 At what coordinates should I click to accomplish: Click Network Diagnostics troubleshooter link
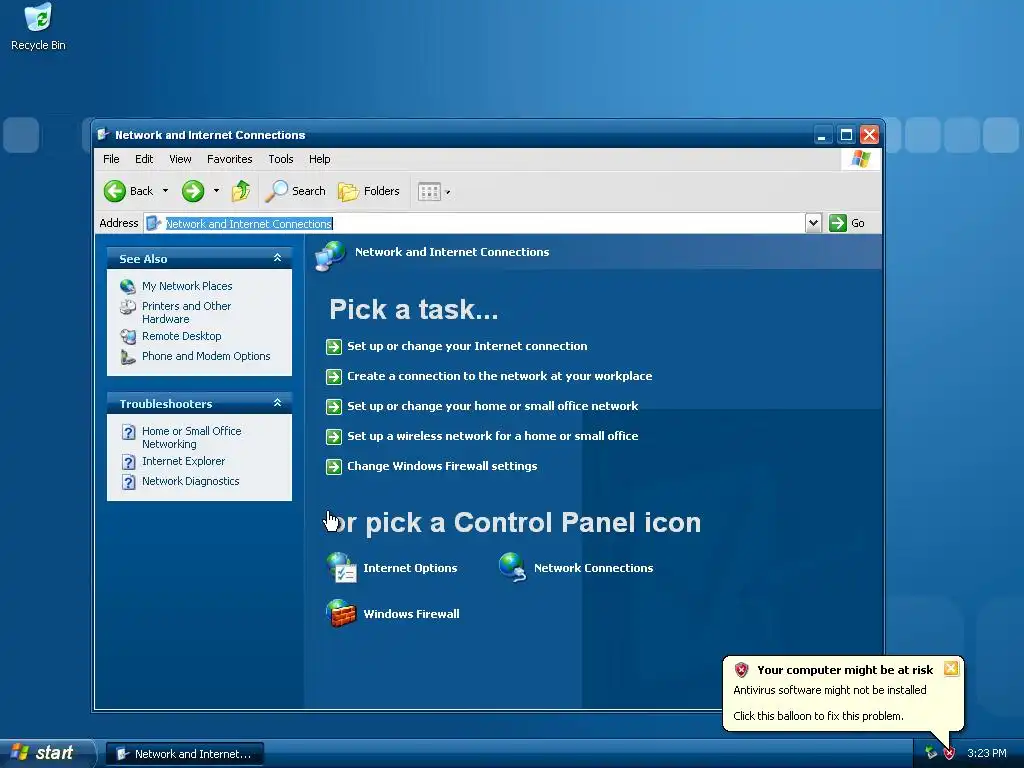click(191, 481)
